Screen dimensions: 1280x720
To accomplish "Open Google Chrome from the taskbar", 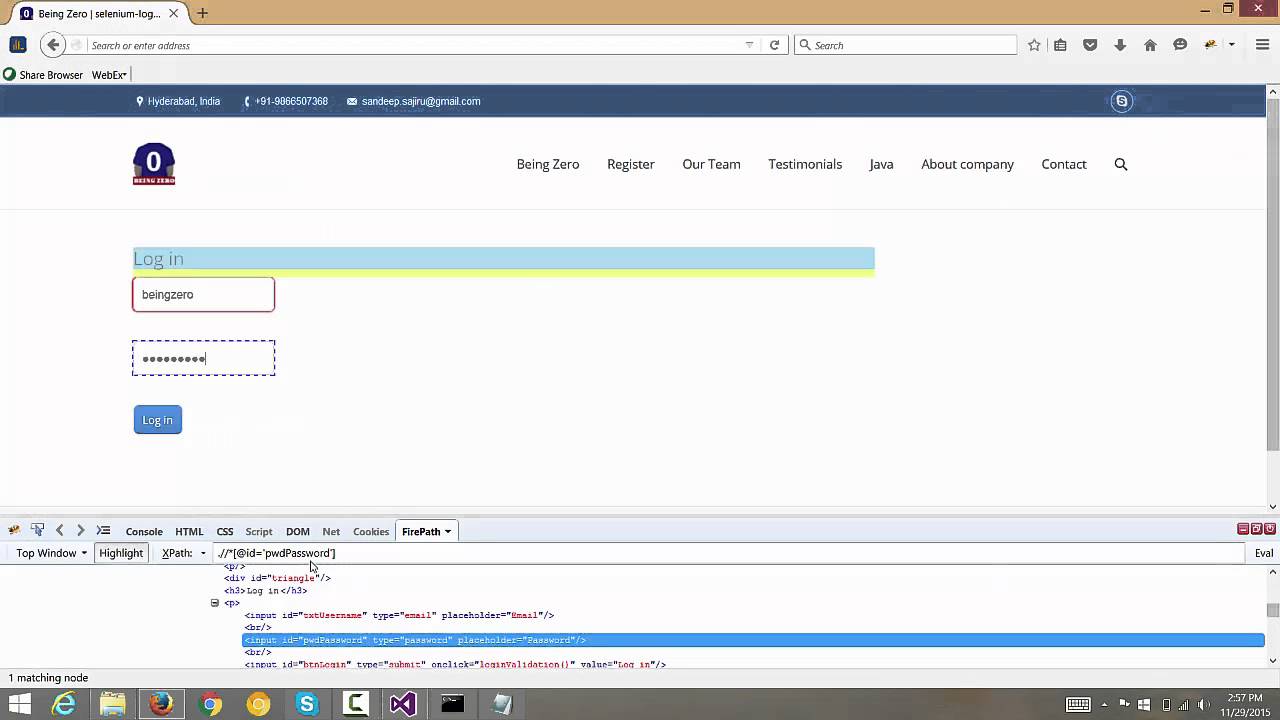I will click(x=210, y=704).
